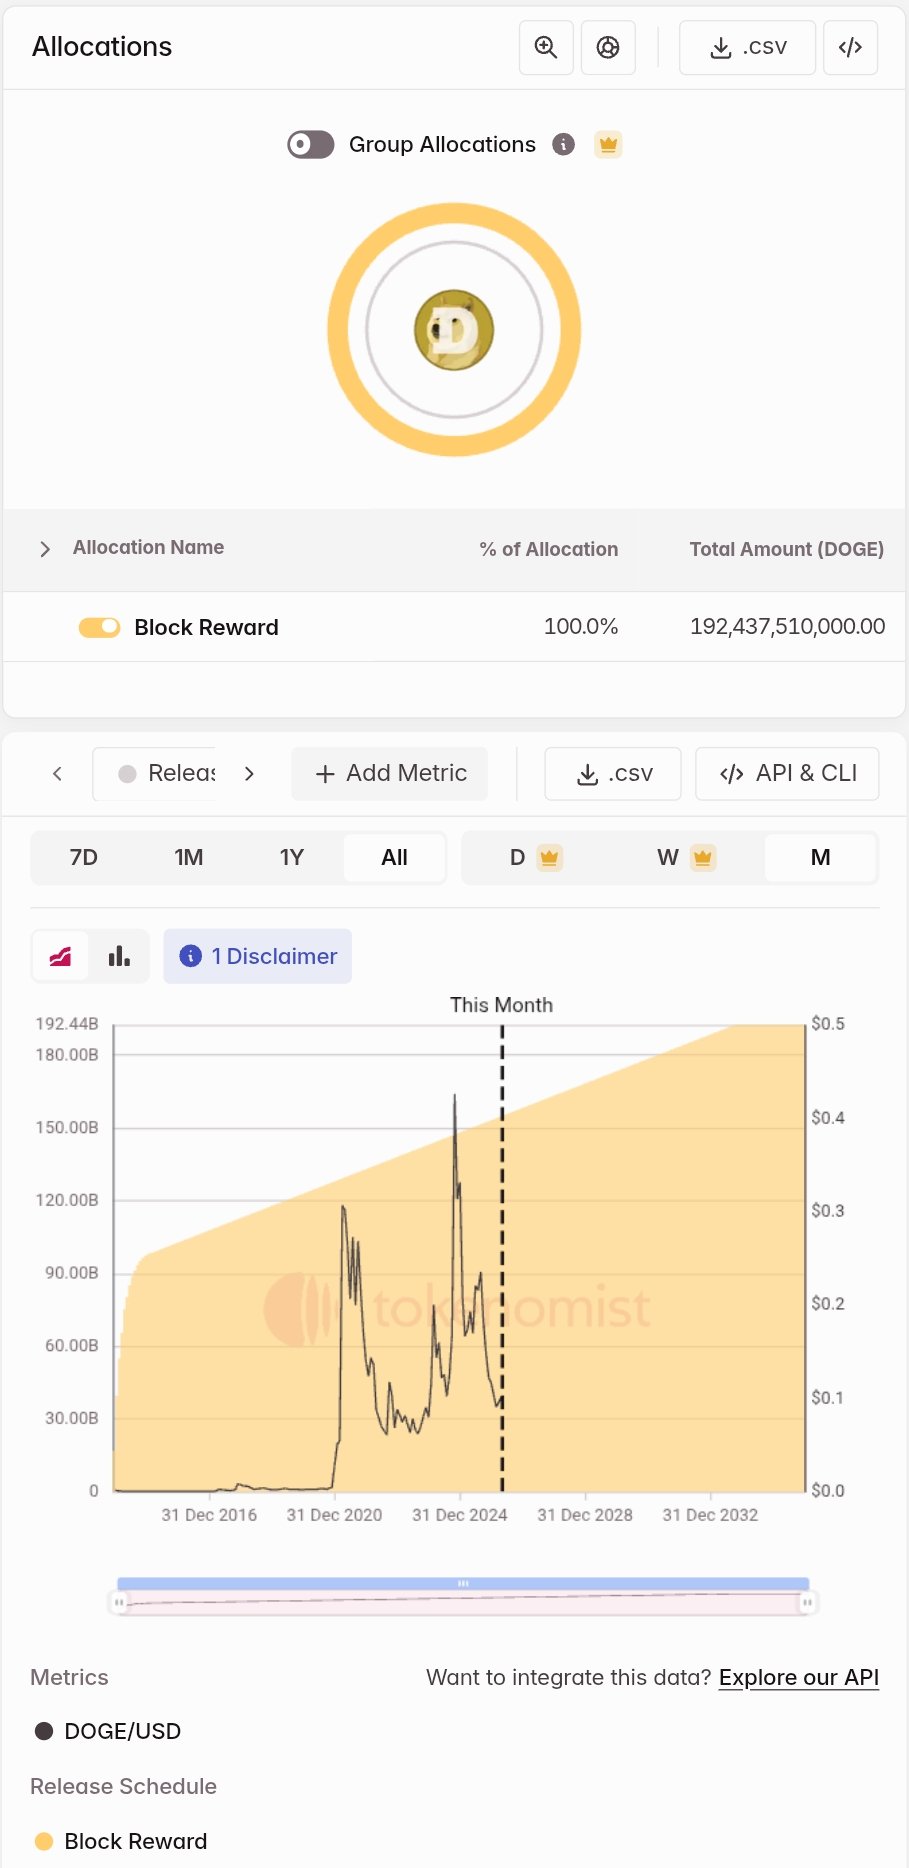
Task: Switch to area chart view icon
Action: click(61, 956)
